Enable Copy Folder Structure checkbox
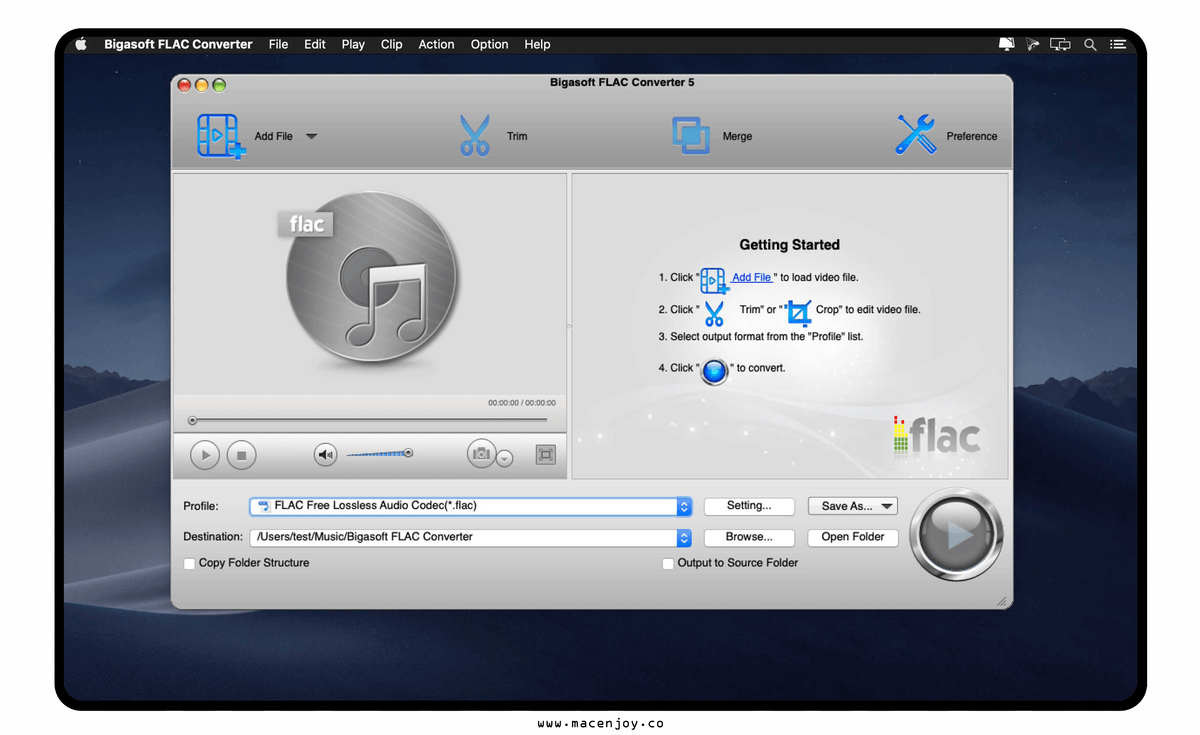 coord(189,564)
